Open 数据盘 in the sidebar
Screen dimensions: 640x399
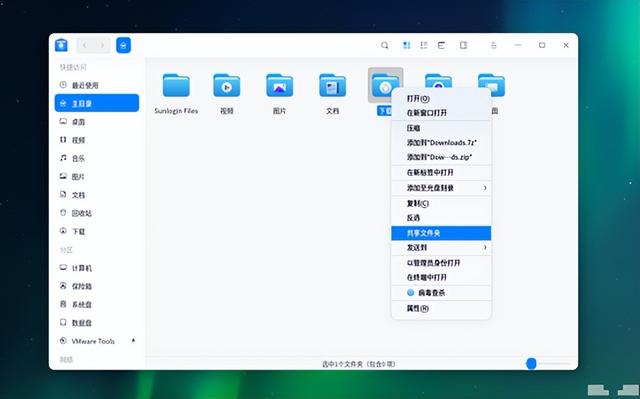click(97, 322)
